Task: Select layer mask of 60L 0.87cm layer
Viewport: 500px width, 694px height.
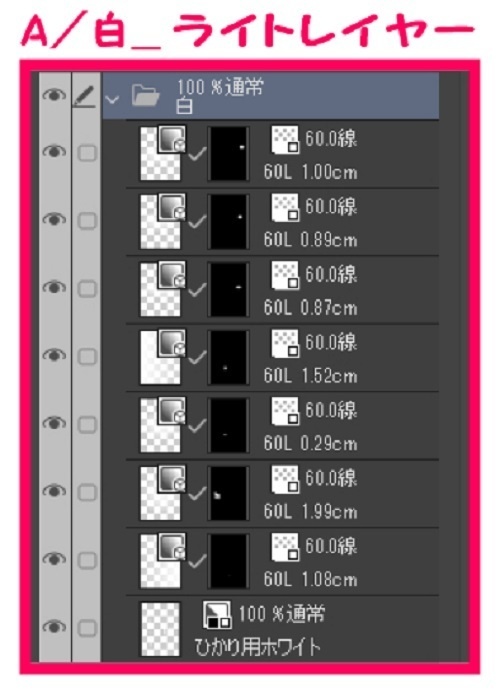Action: tap(228, 289)
